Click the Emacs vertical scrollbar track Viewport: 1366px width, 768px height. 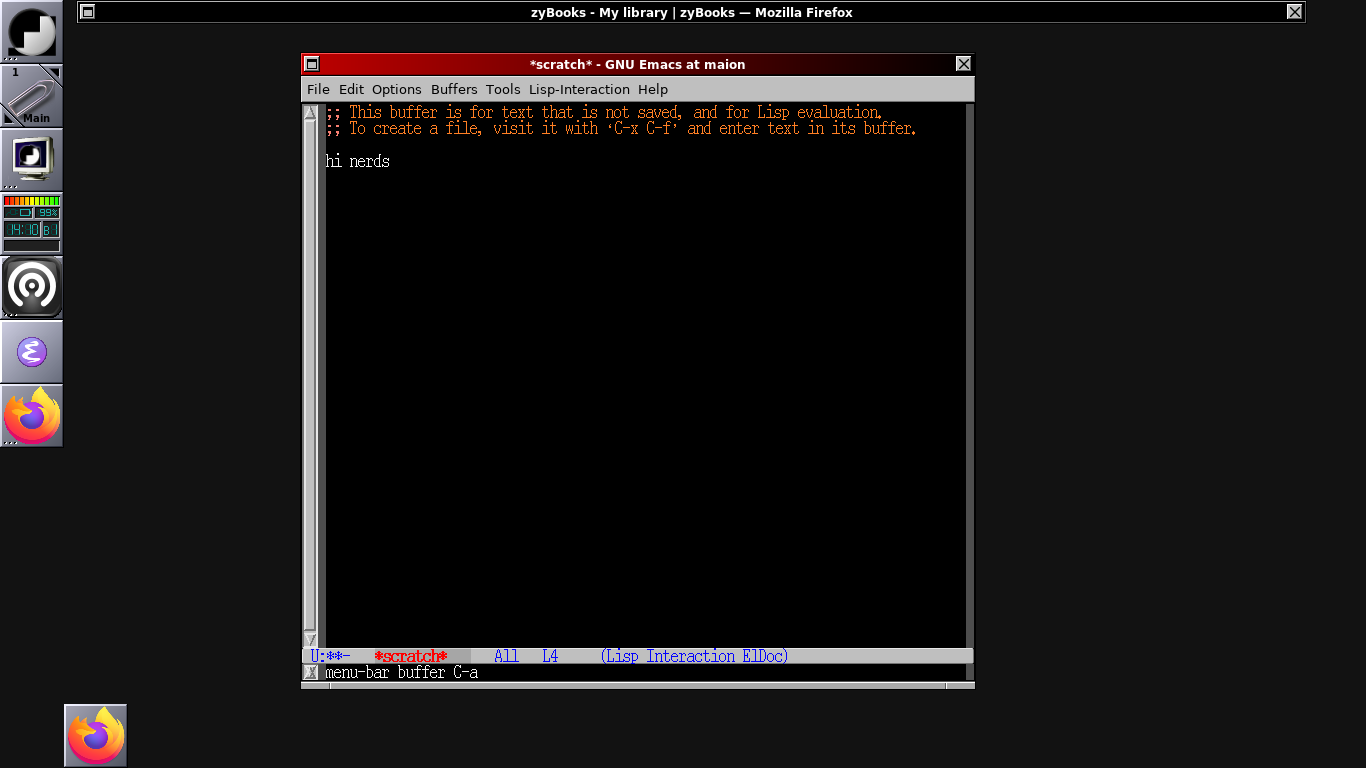310,375
